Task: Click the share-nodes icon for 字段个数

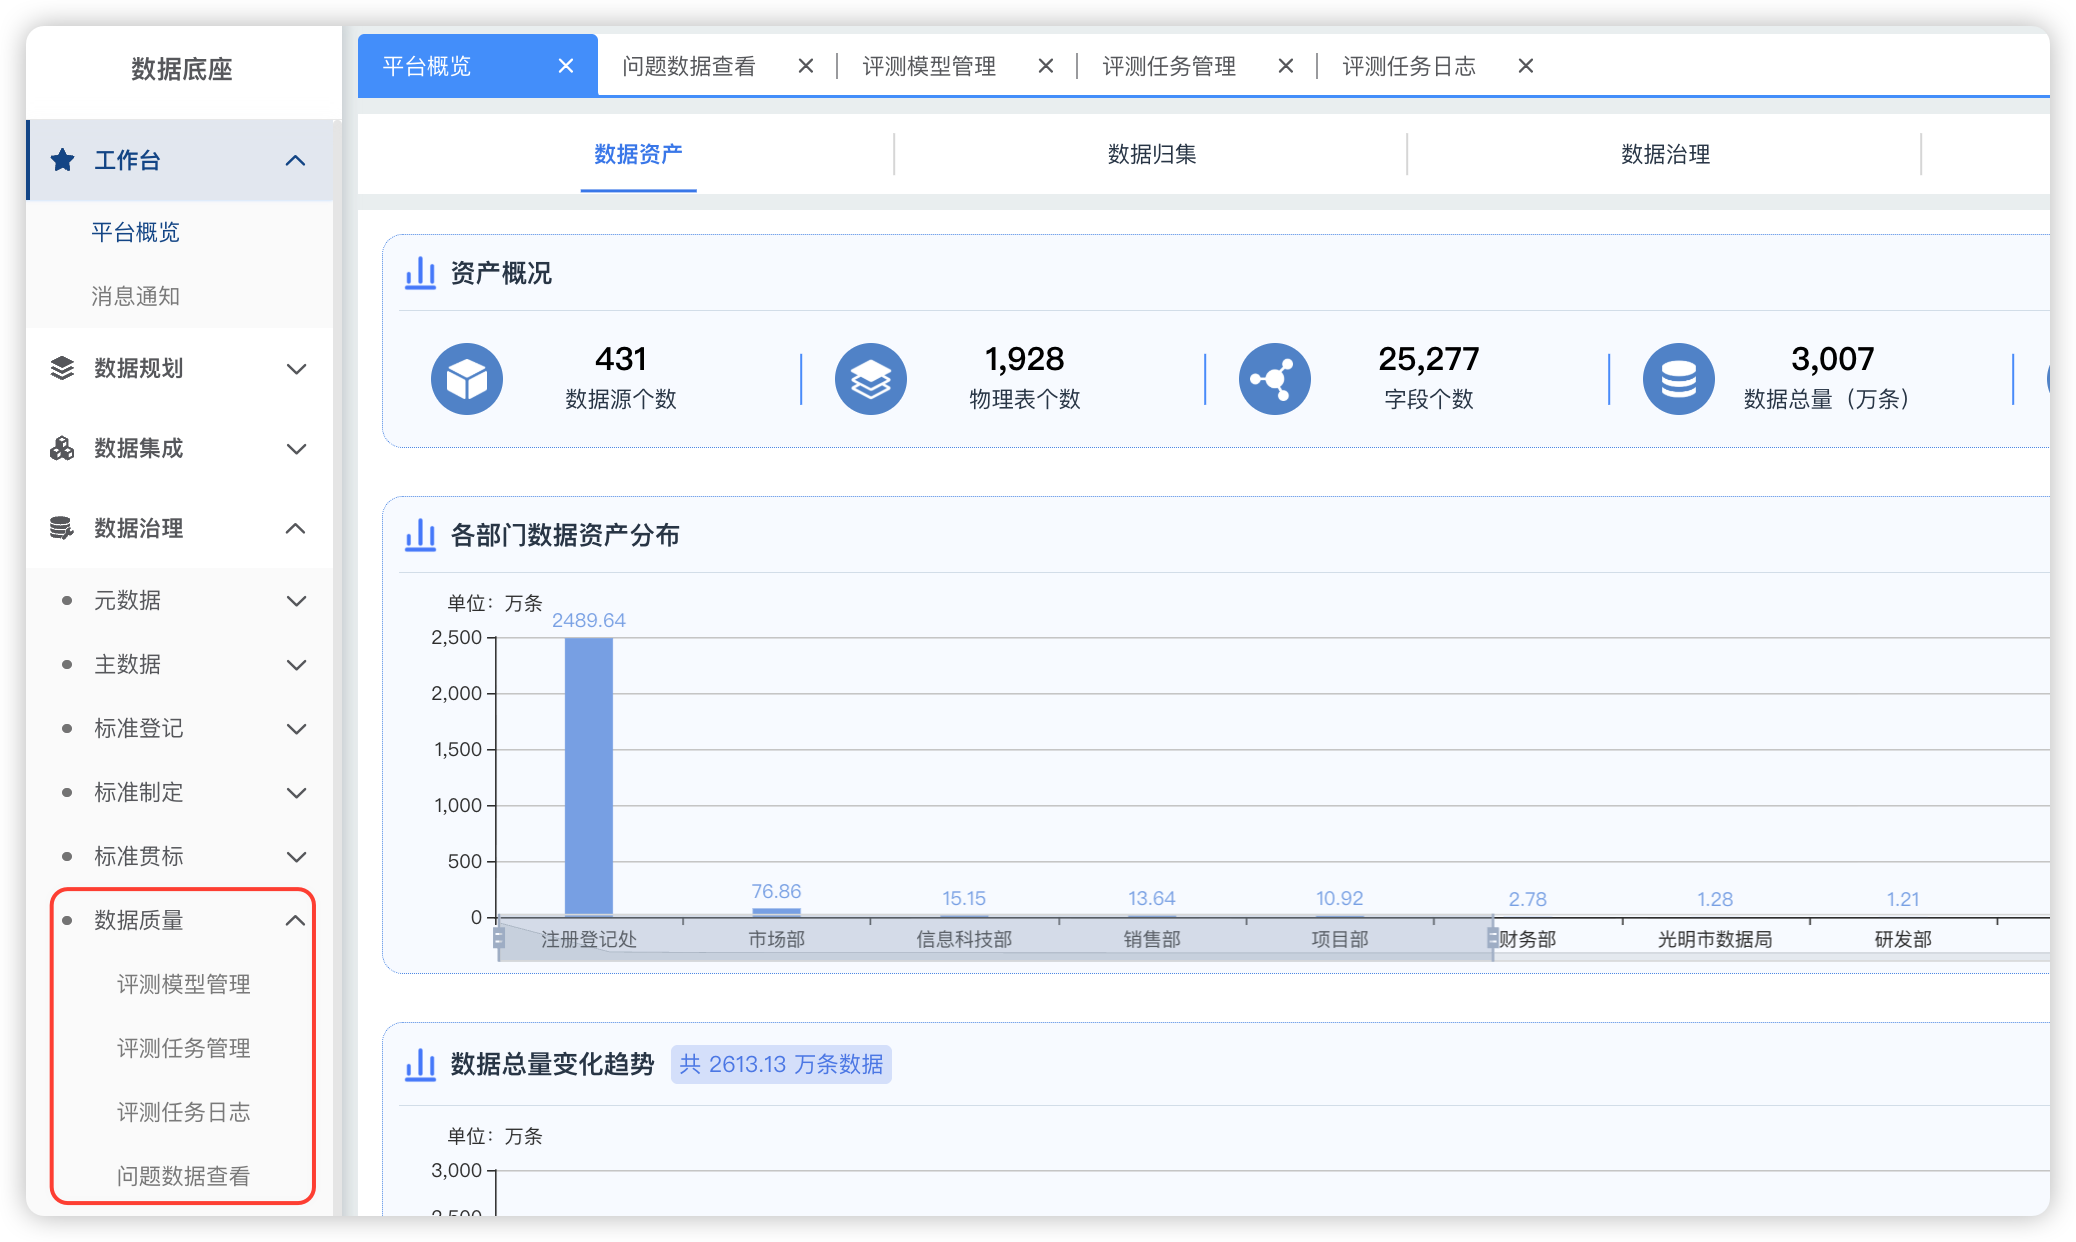Action: coord(1275,379)
